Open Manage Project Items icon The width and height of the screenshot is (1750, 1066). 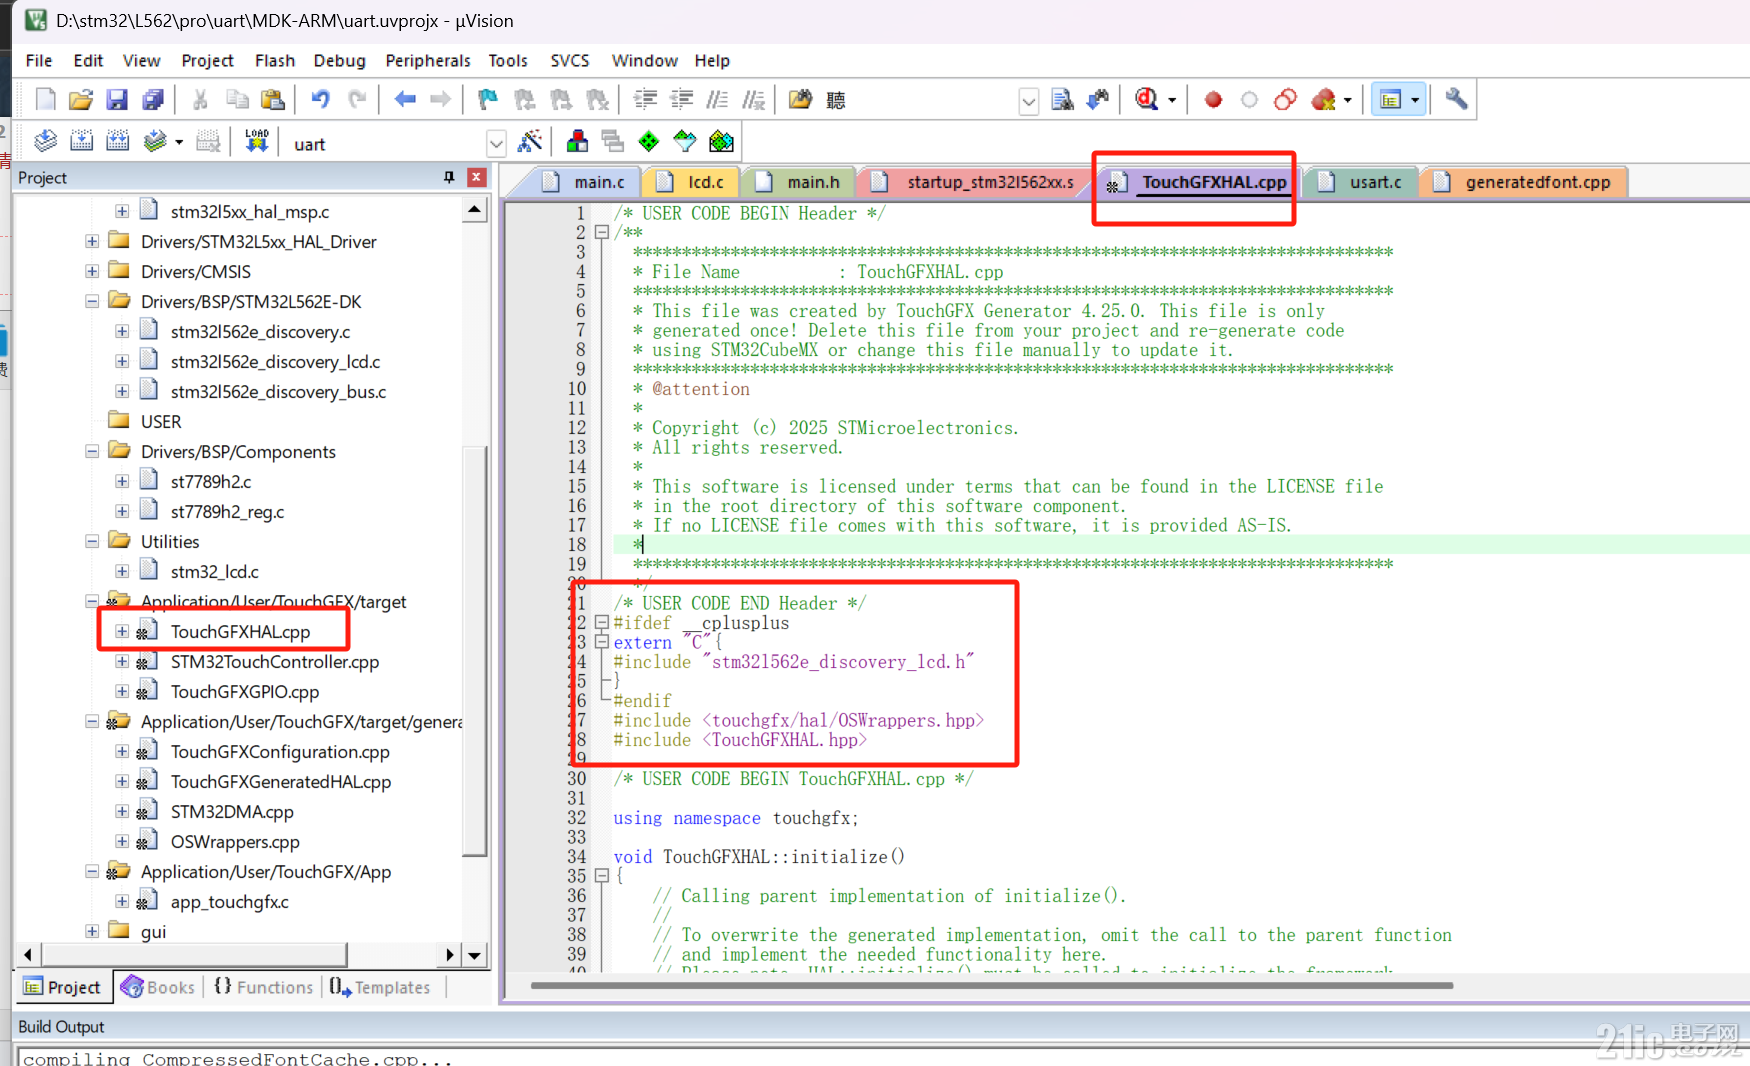(577, 141)
